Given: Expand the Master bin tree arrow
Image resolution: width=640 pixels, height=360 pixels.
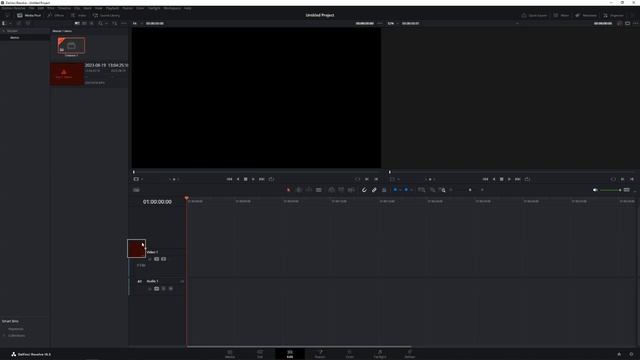Looking at the screenshot, I should 4,31.
